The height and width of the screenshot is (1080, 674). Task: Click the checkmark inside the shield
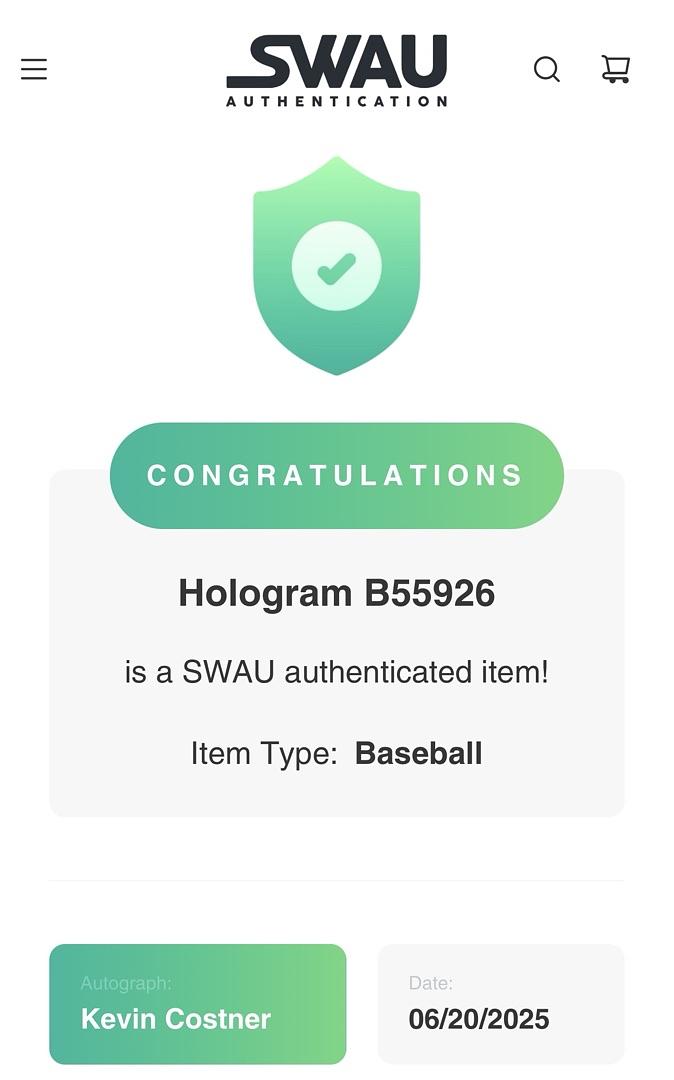pyautogui.click(x=336, y=267)
